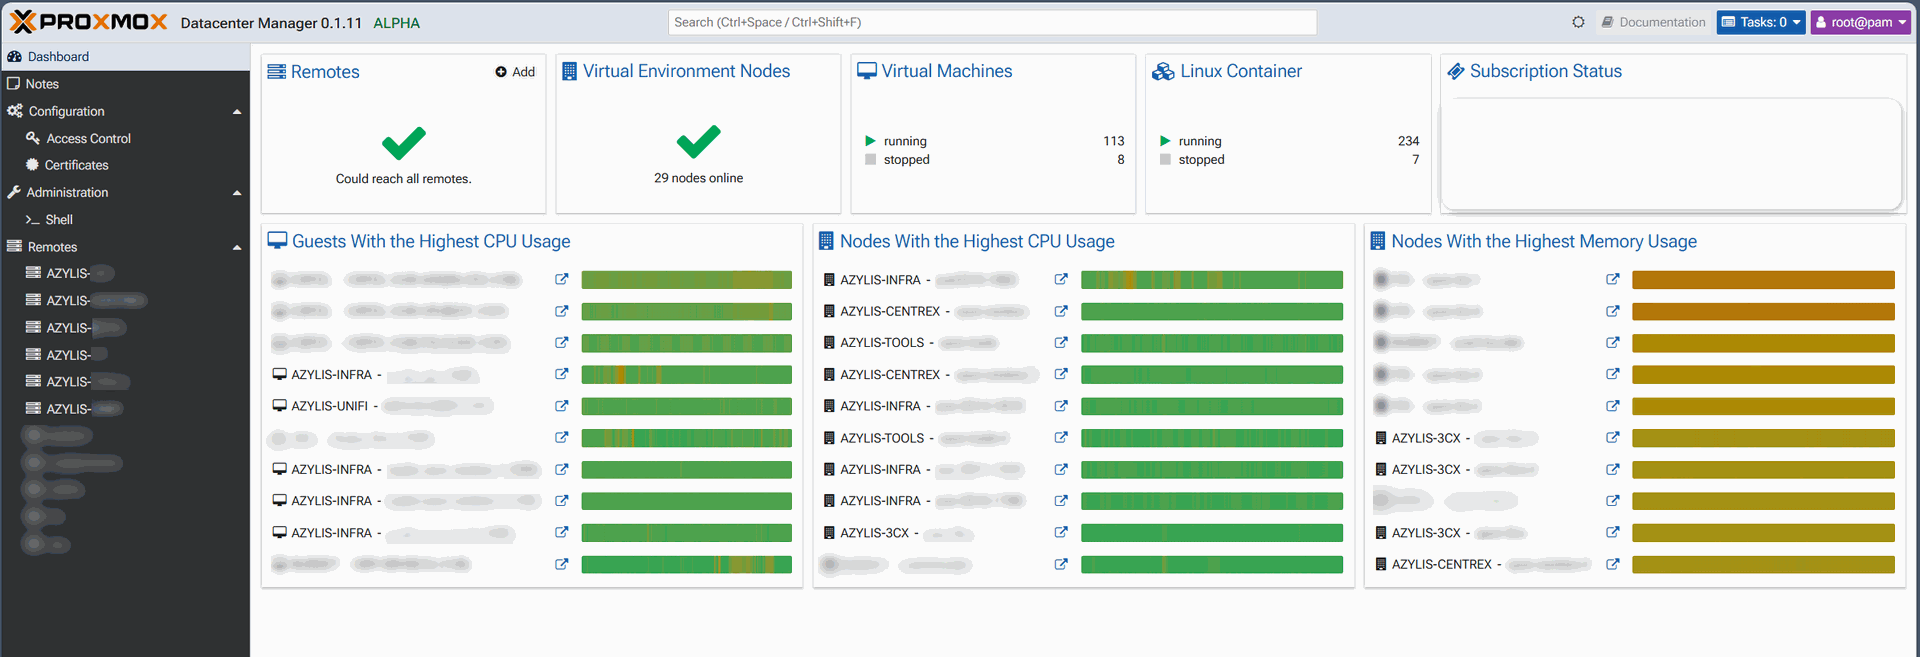This screenshot has height=657, width=1920.
Task: Open external link for AZYLIS-3CX CPU node
Action: point(1061,533)
